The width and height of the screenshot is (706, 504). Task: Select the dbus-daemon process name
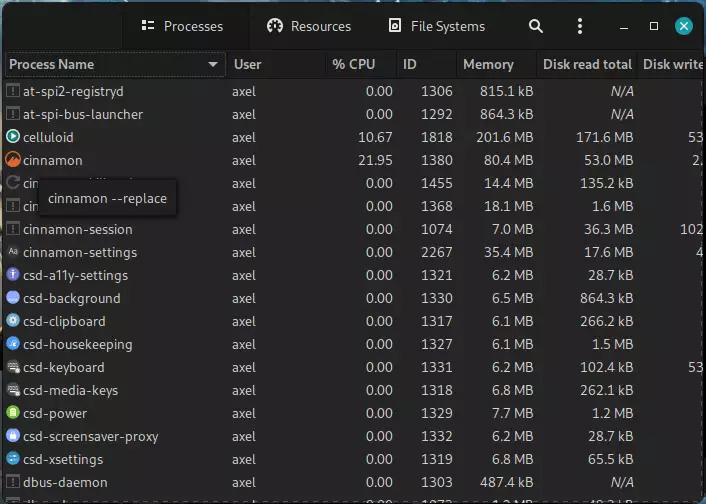point(65,482)
